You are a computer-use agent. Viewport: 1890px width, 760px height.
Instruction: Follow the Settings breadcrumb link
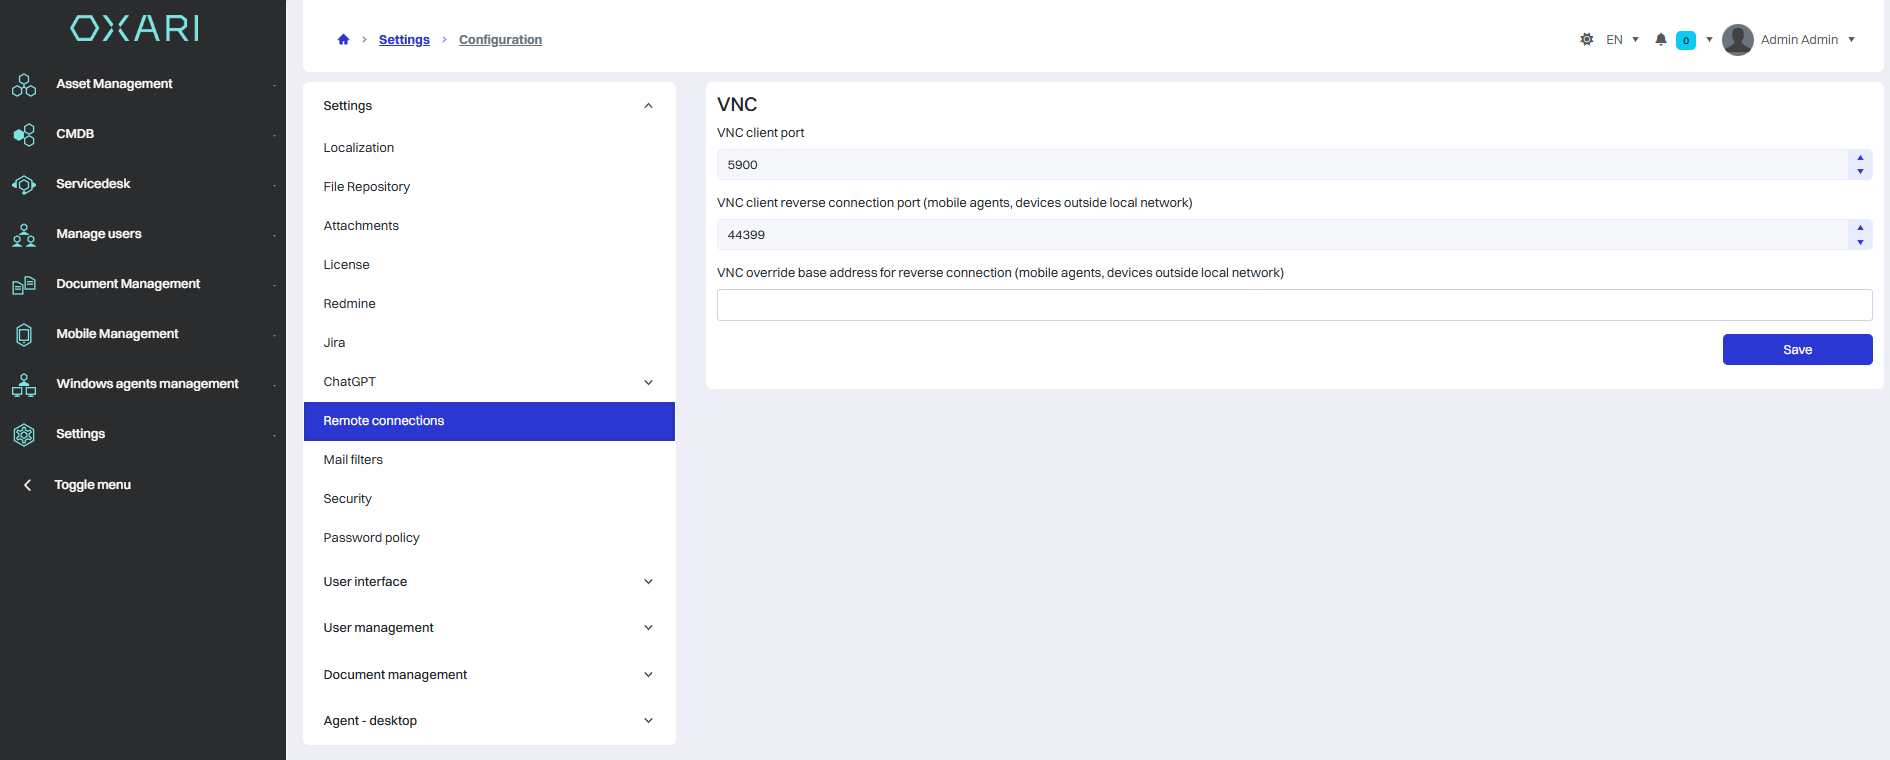point(404,40)
